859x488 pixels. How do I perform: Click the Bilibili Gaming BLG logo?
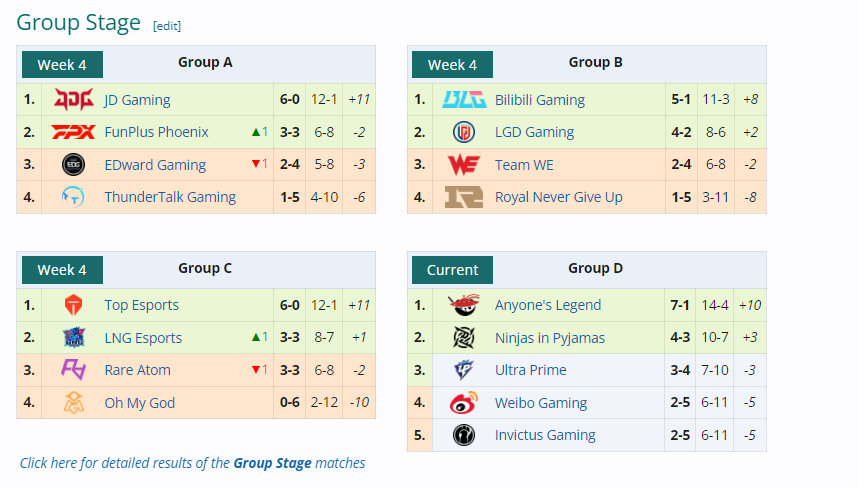464,100
